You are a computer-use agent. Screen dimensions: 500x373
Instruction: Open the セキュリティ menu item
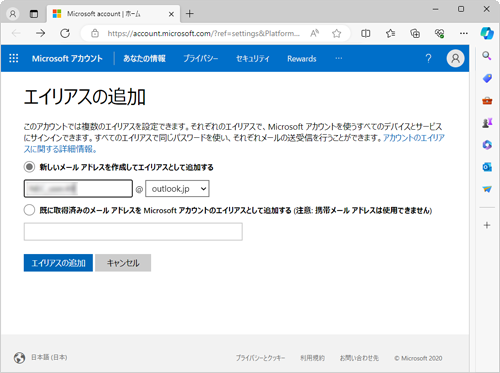[x=253, y=59]
